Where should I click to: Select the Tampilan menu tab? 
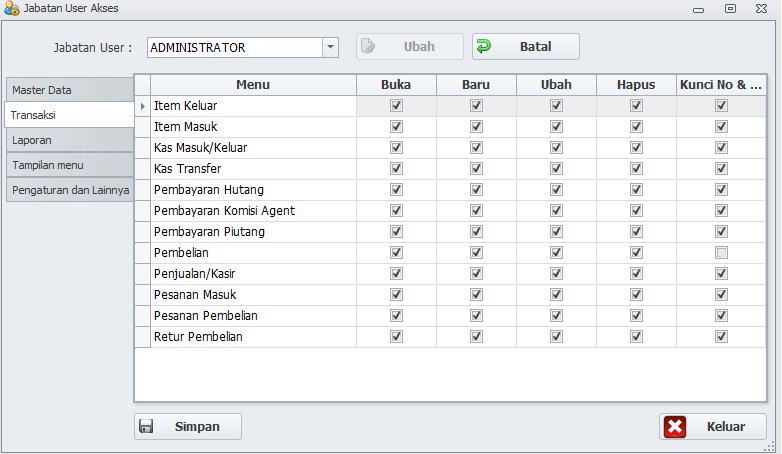pos(68,165)
